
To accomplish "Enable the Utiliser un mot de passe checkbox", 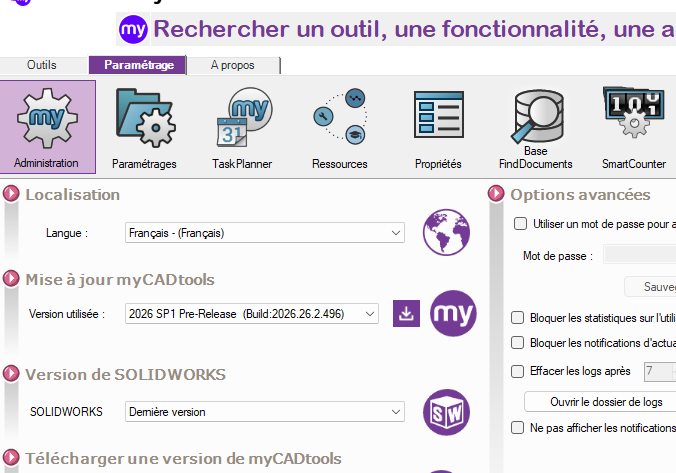I will pyautogui.click(x=519, y=224).
